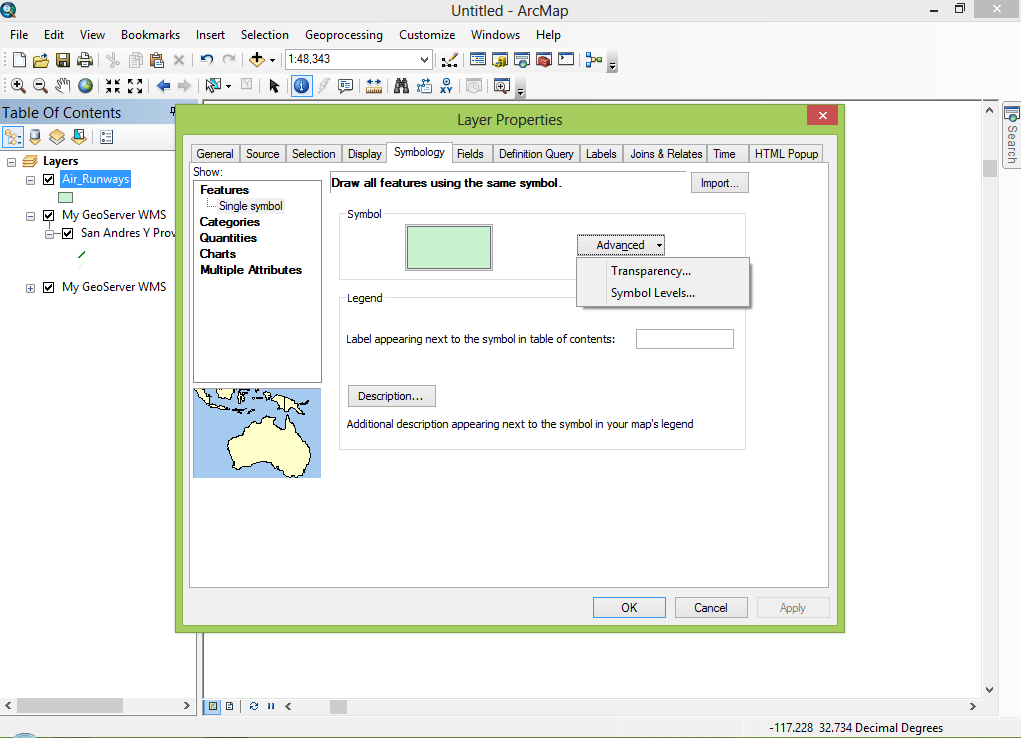Choose Transparency... from Advanced menu
The image size is (1021, 738).
[650, 271]
